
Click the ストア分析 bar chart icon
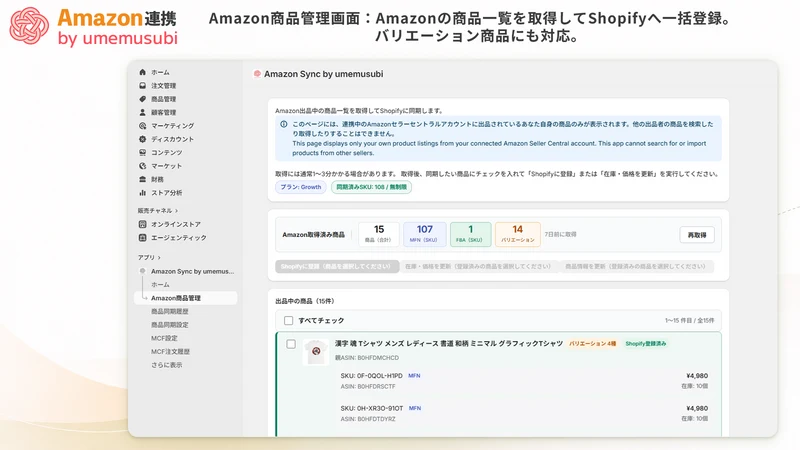coord(142,193)
